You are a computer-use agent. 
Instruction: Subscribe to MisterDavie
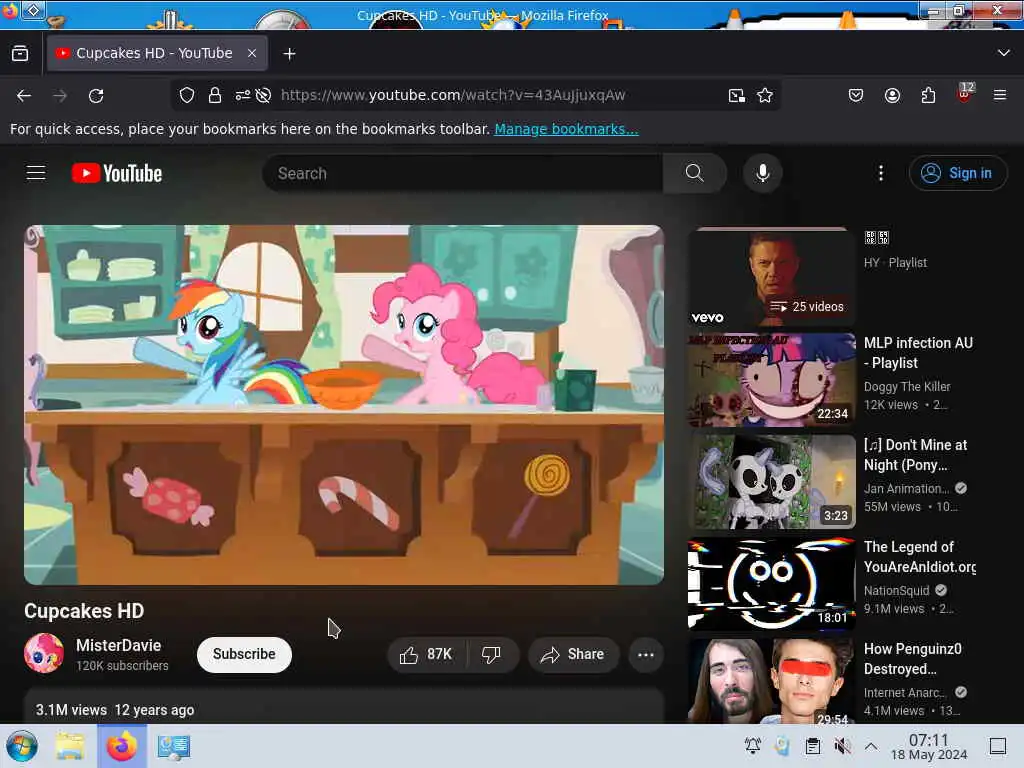coord(244,654)
